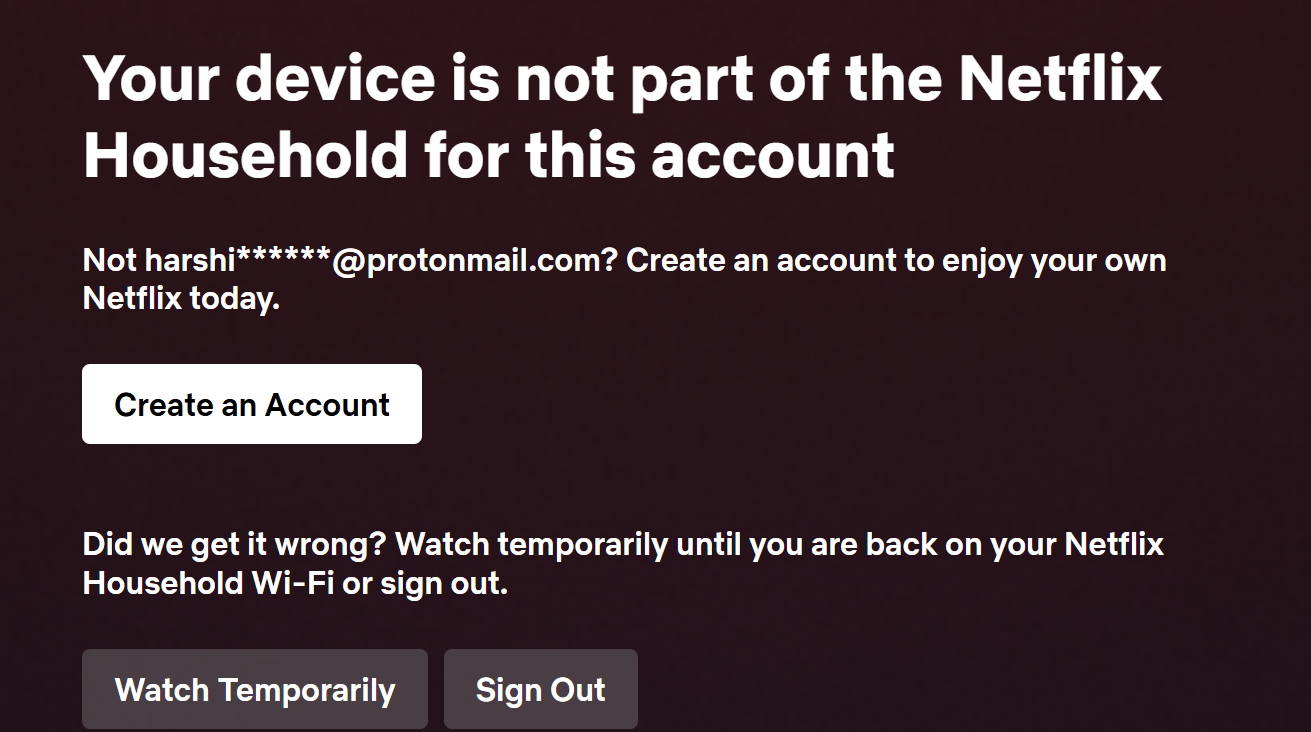Click the word 'Not' before the email address
The image size is (1311, 732).
click(x=110, y=261)
